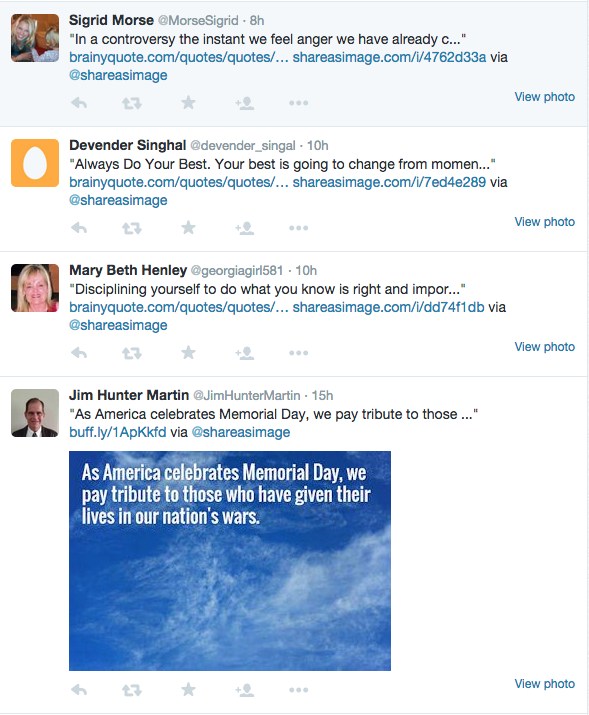Open Devender Singhal's egg avatar
This screenshot has width=589, height=715.
pos(35,163)
